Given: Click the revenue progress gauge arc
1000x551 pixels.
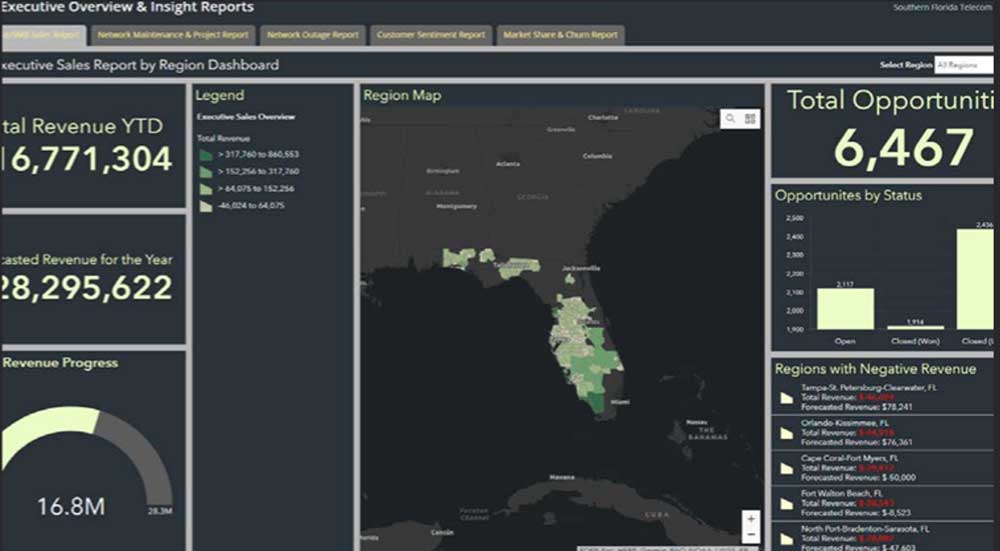Looking at the screenshot, I should click(60, 421).
